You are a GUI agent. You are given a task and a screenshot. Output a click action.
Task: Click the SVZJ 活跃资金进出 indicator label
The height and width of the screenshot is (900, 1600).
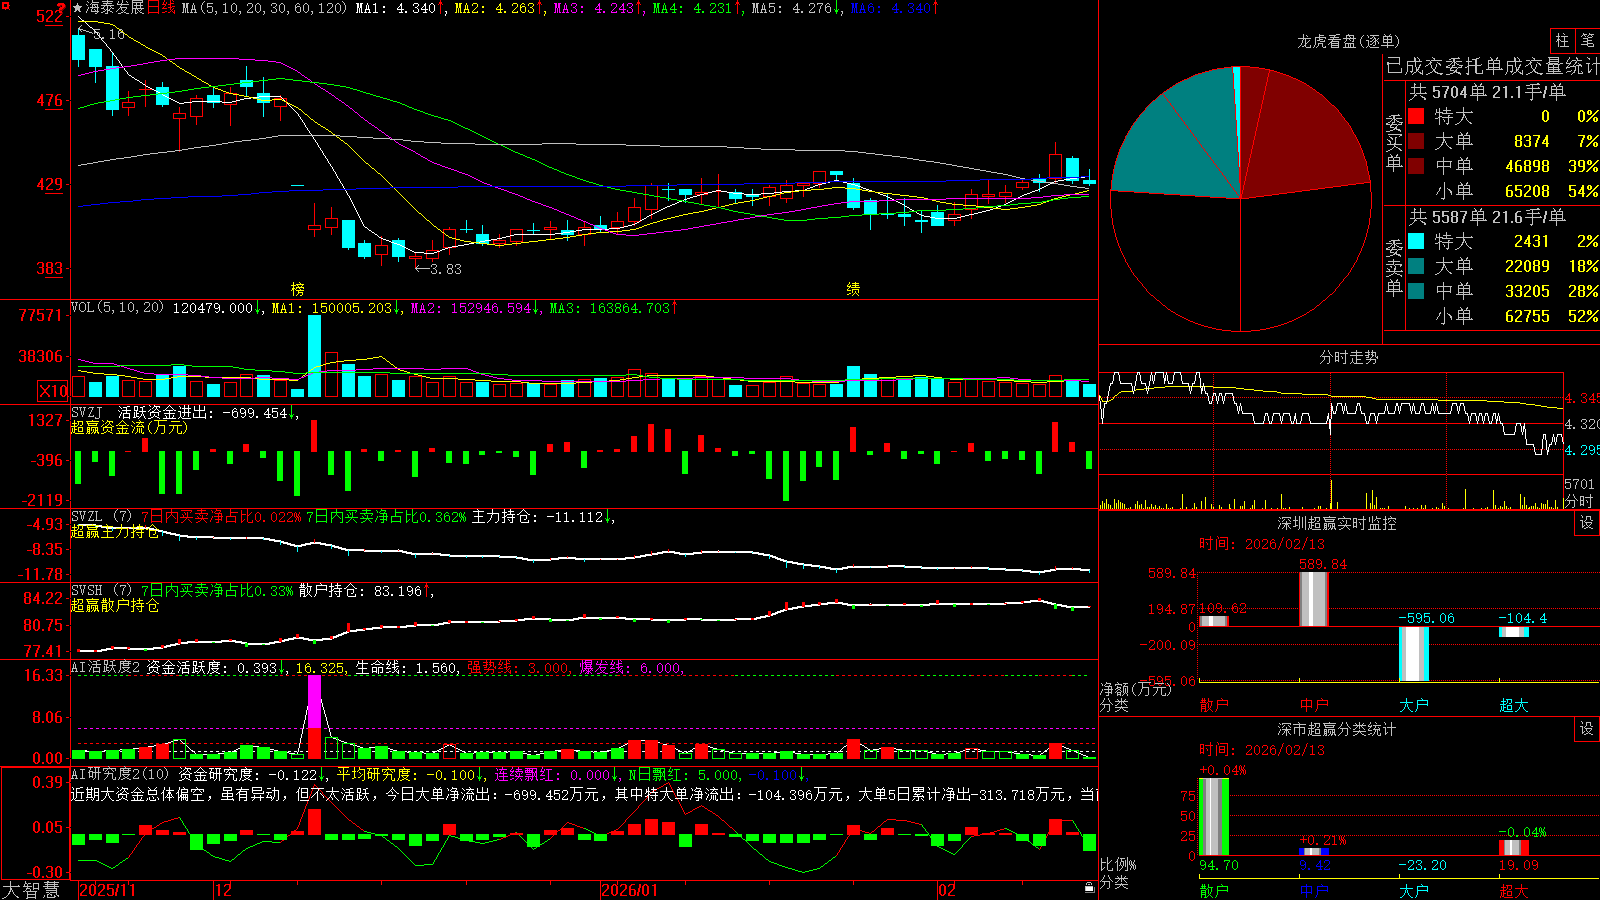pos(145,412)
